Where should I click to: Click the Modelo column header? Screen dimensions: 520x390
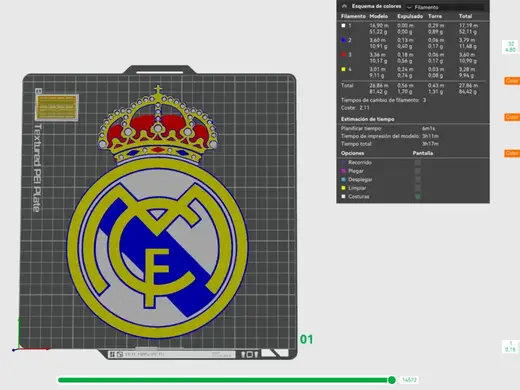378,16
